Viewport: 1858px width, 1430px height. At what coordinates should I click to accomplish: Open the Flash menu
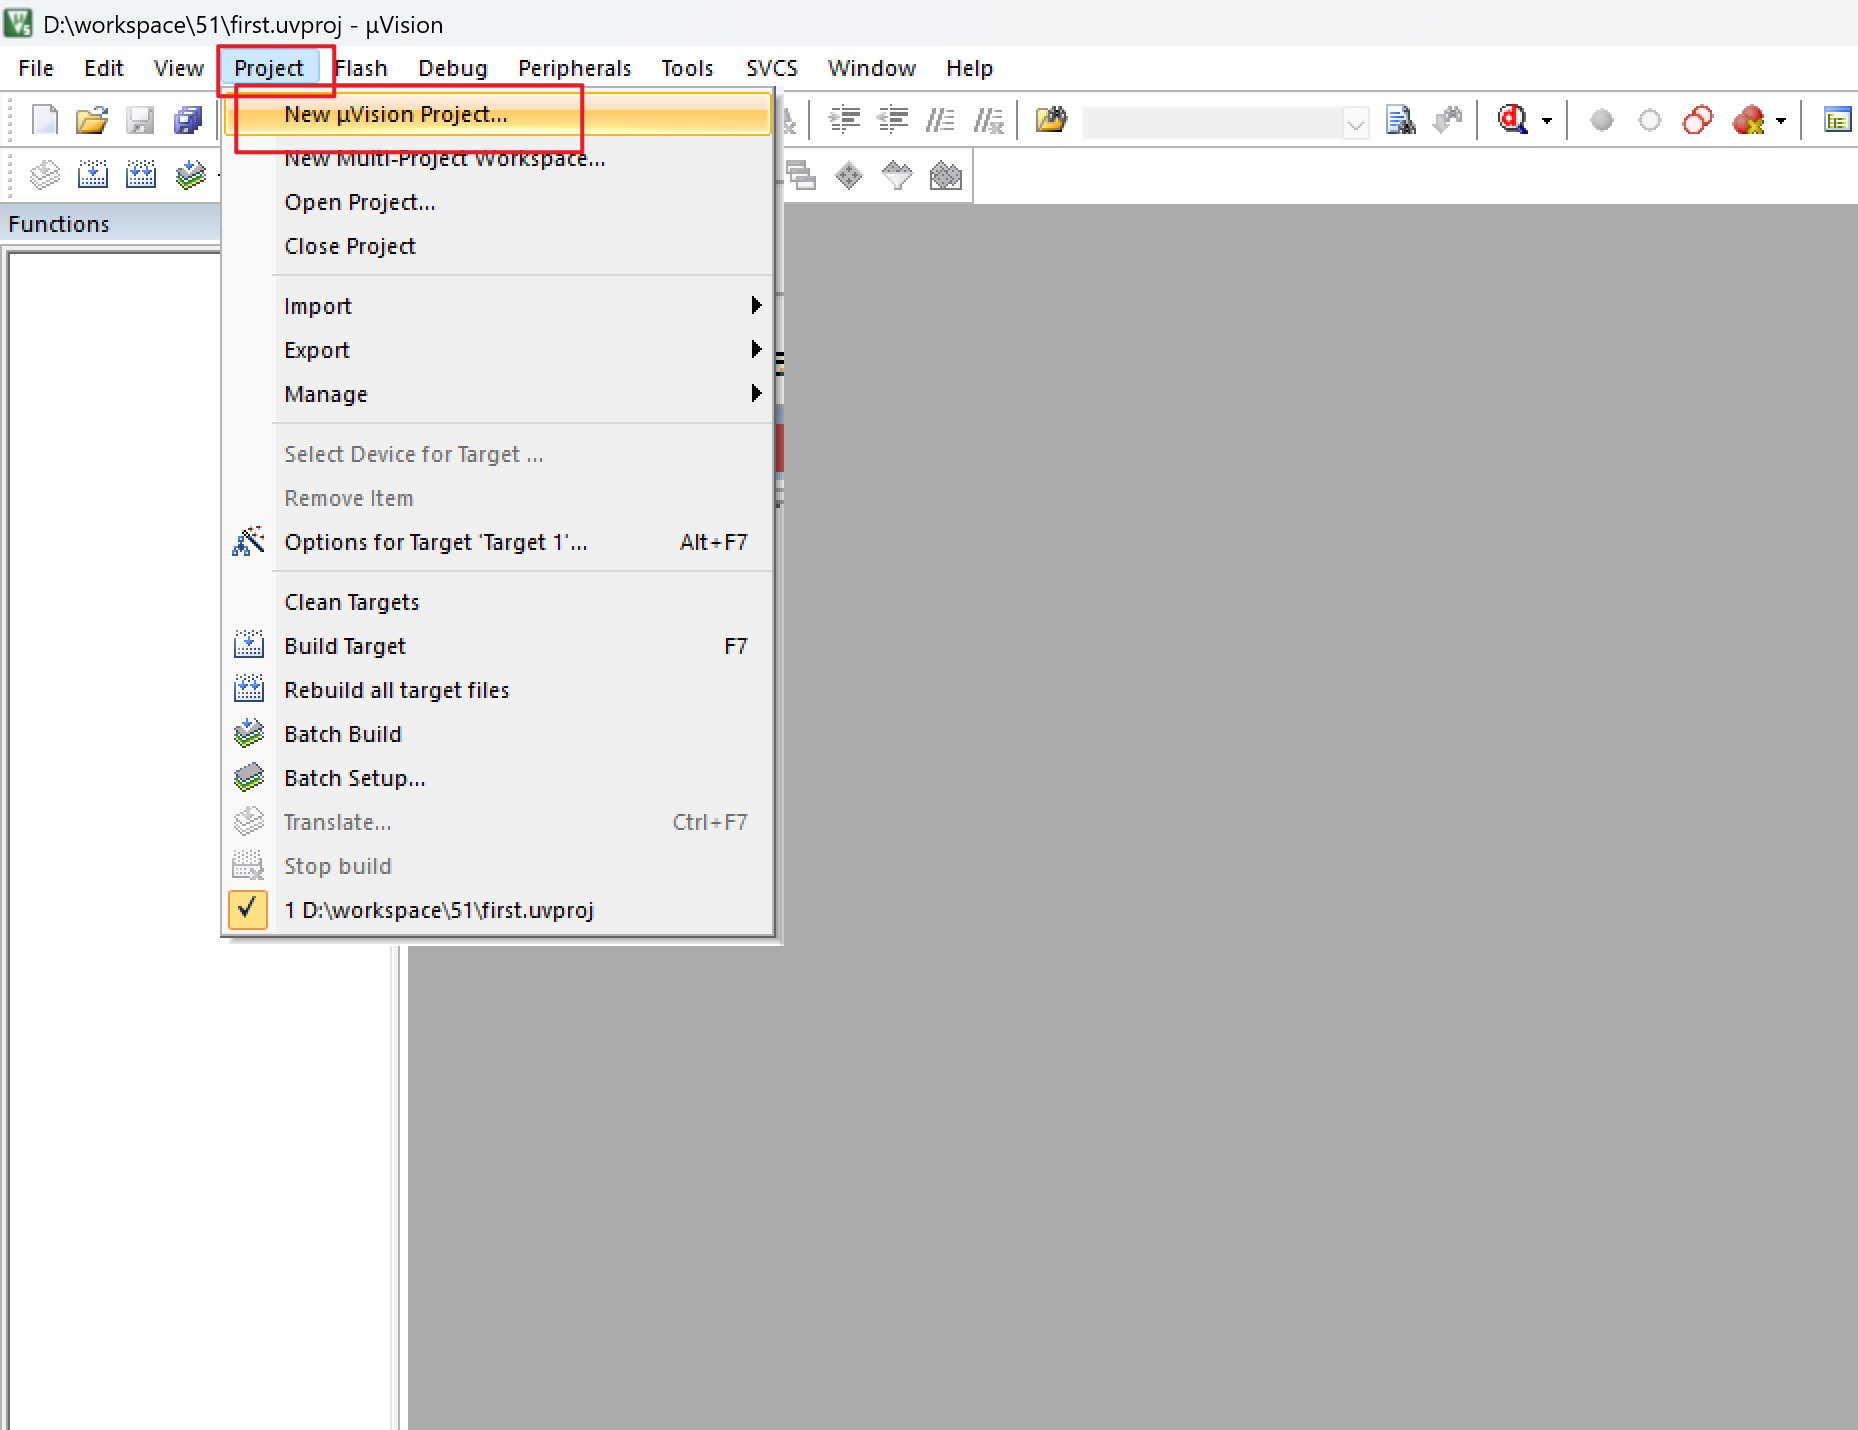pyautogui.click(x=361, y=68)
